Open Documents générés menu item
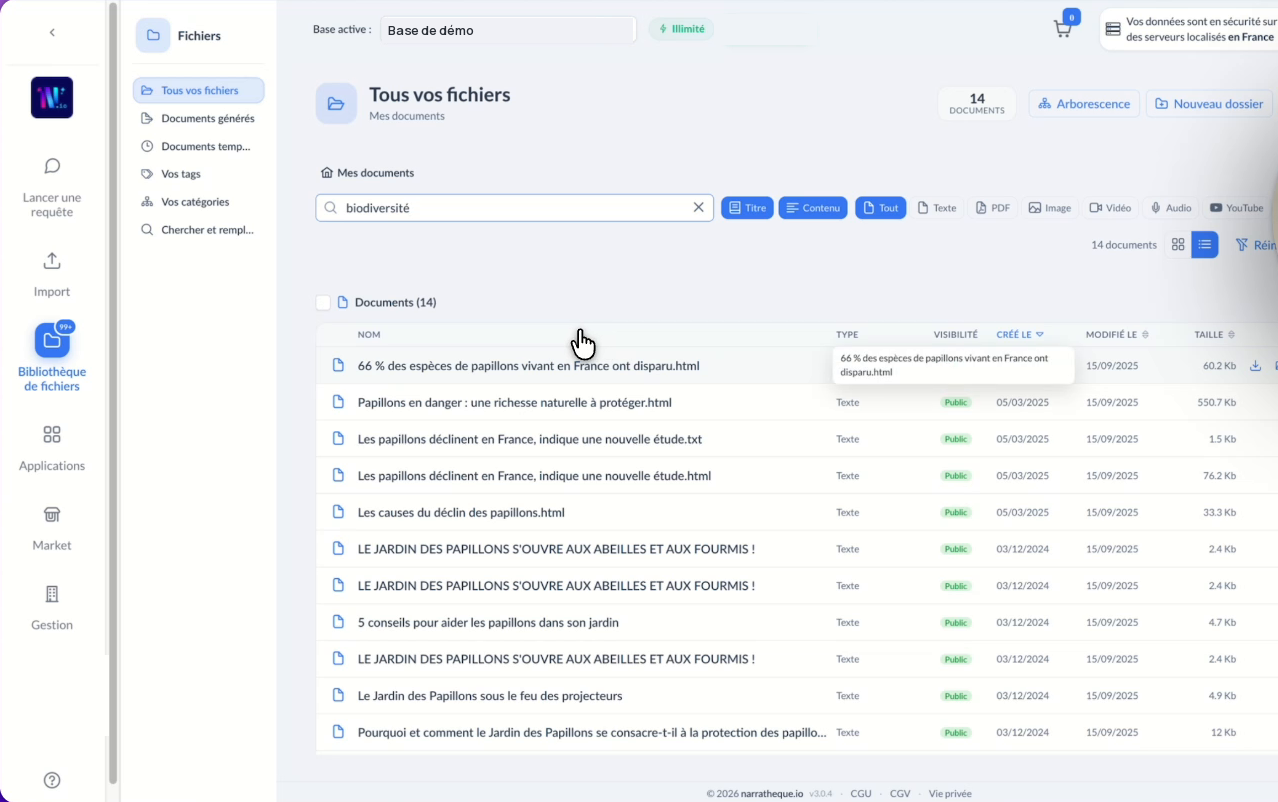The image size is (1278, 802). tap(199, 118)
